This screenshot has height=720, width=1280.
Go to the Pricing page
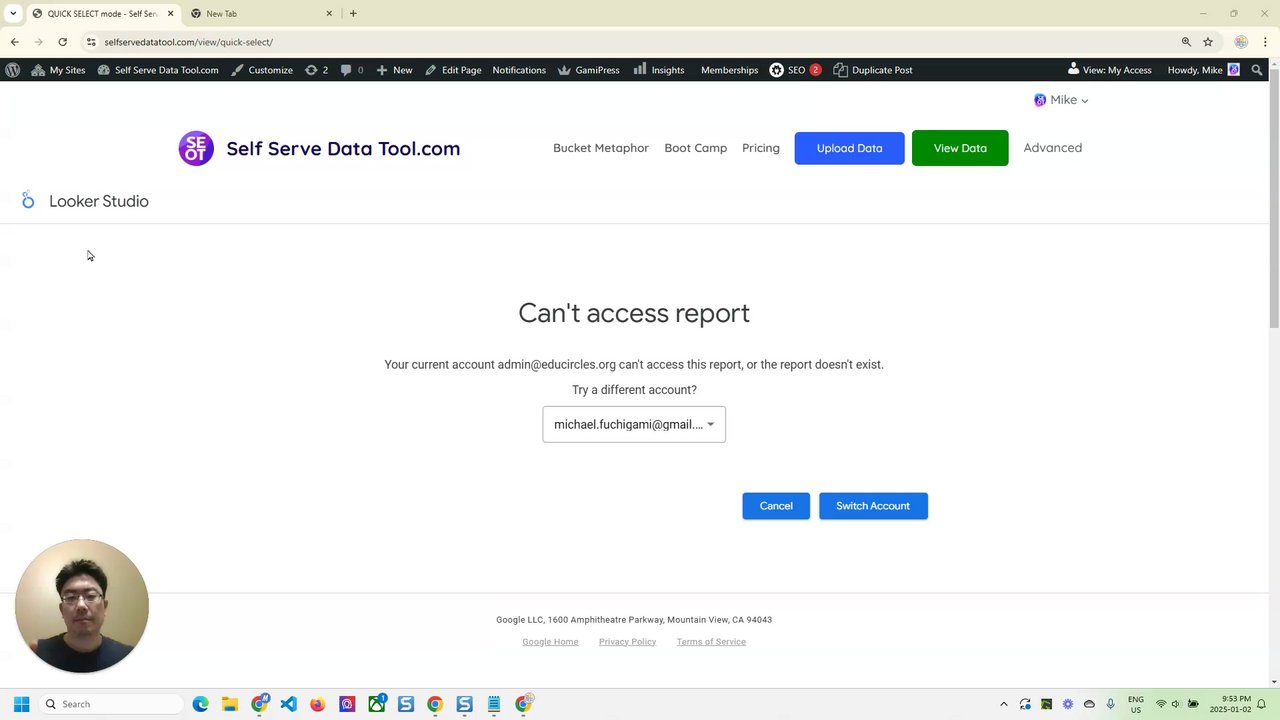(761, 148)
